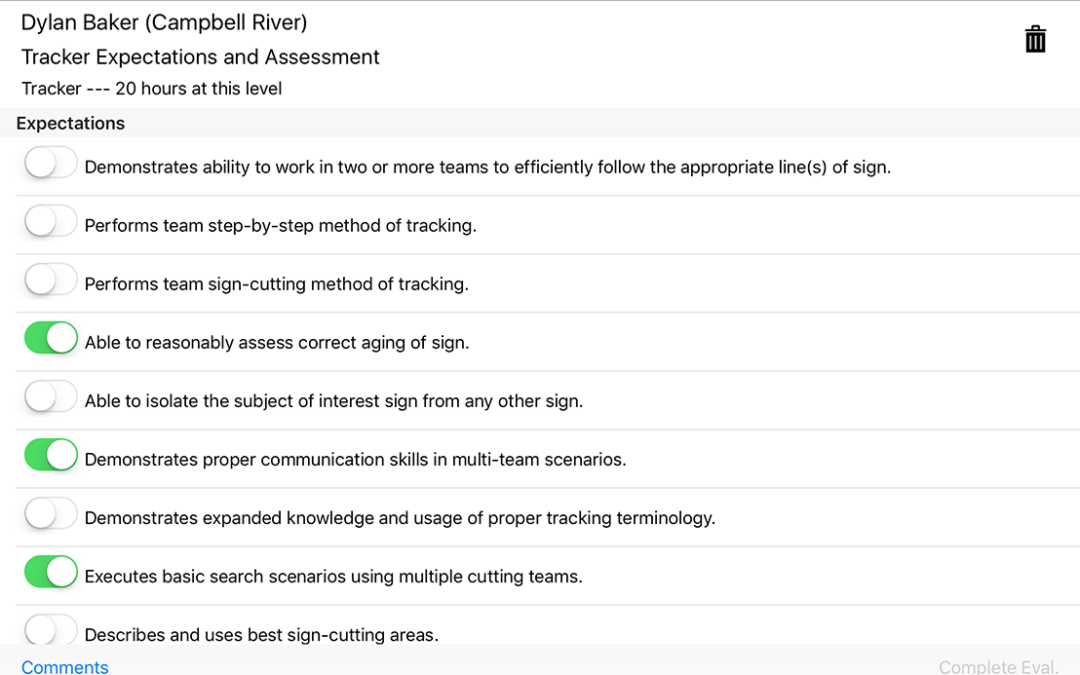The image size is (1080, 675).
Task: Enable the two-or-more teams expectation toggle
Action: coord(50,164)
